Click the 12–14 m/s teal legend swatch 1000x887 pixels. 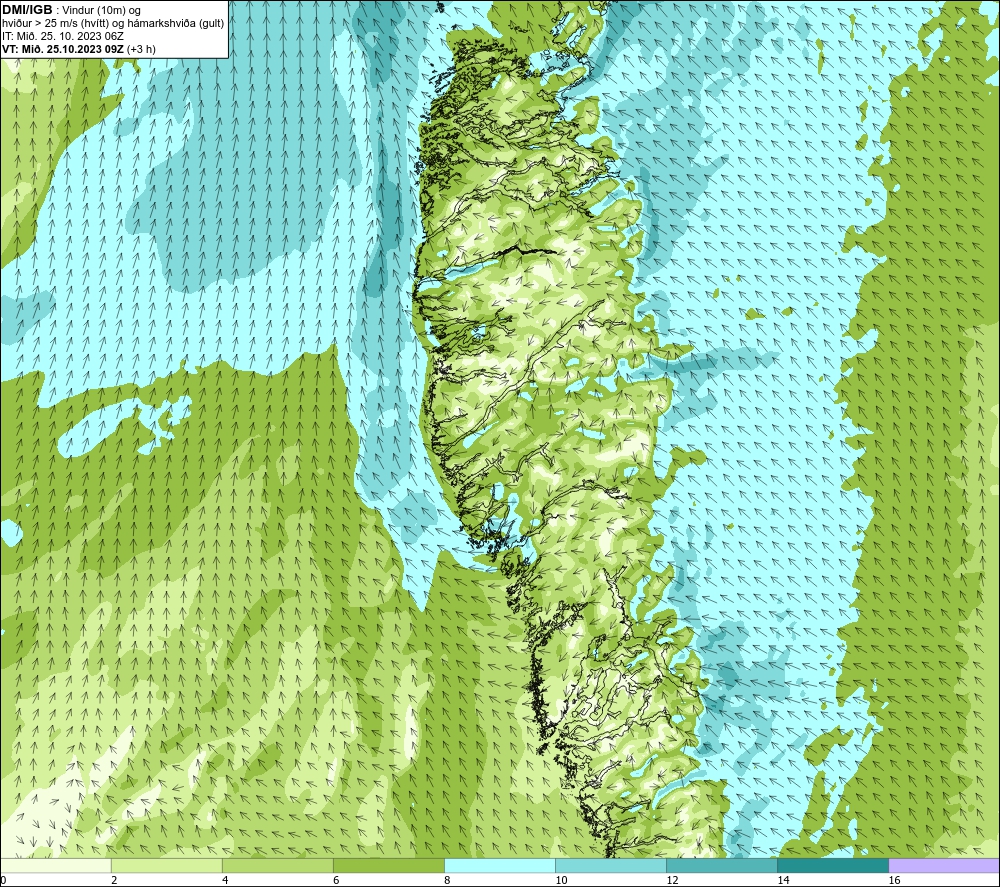tap(722, 866)
